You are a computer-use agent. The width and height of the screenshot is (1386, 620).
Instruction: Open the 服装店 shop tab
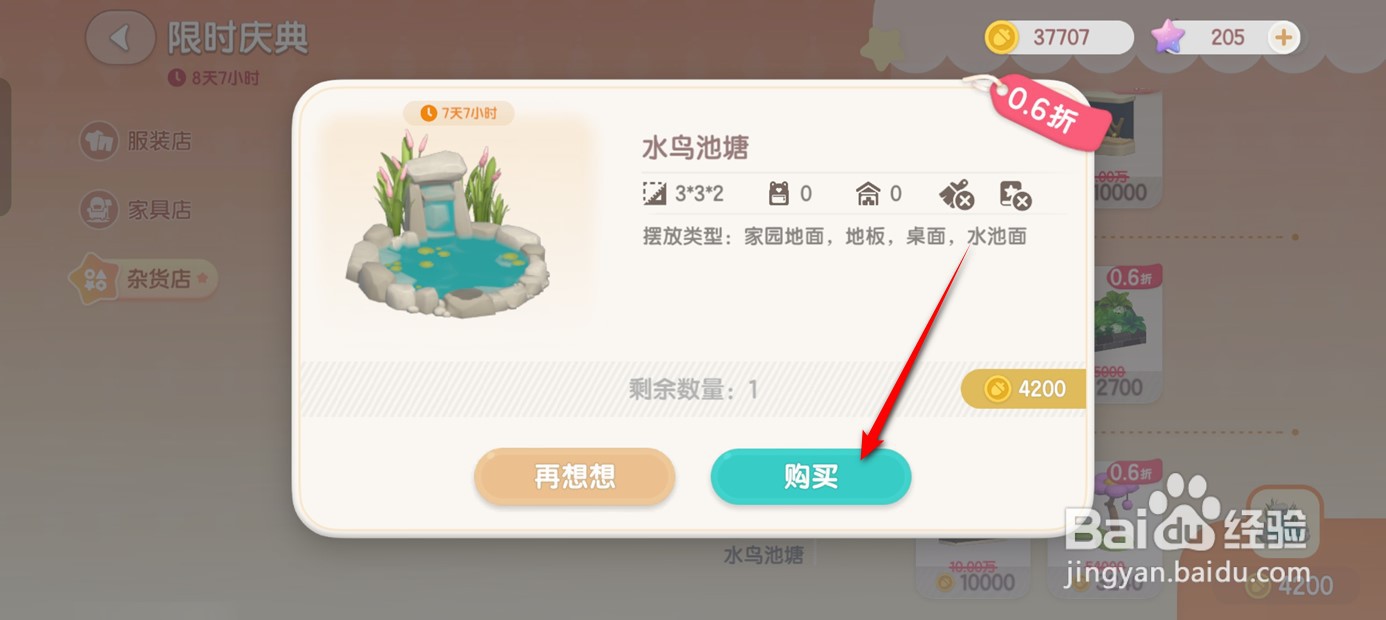click(136, 141)
